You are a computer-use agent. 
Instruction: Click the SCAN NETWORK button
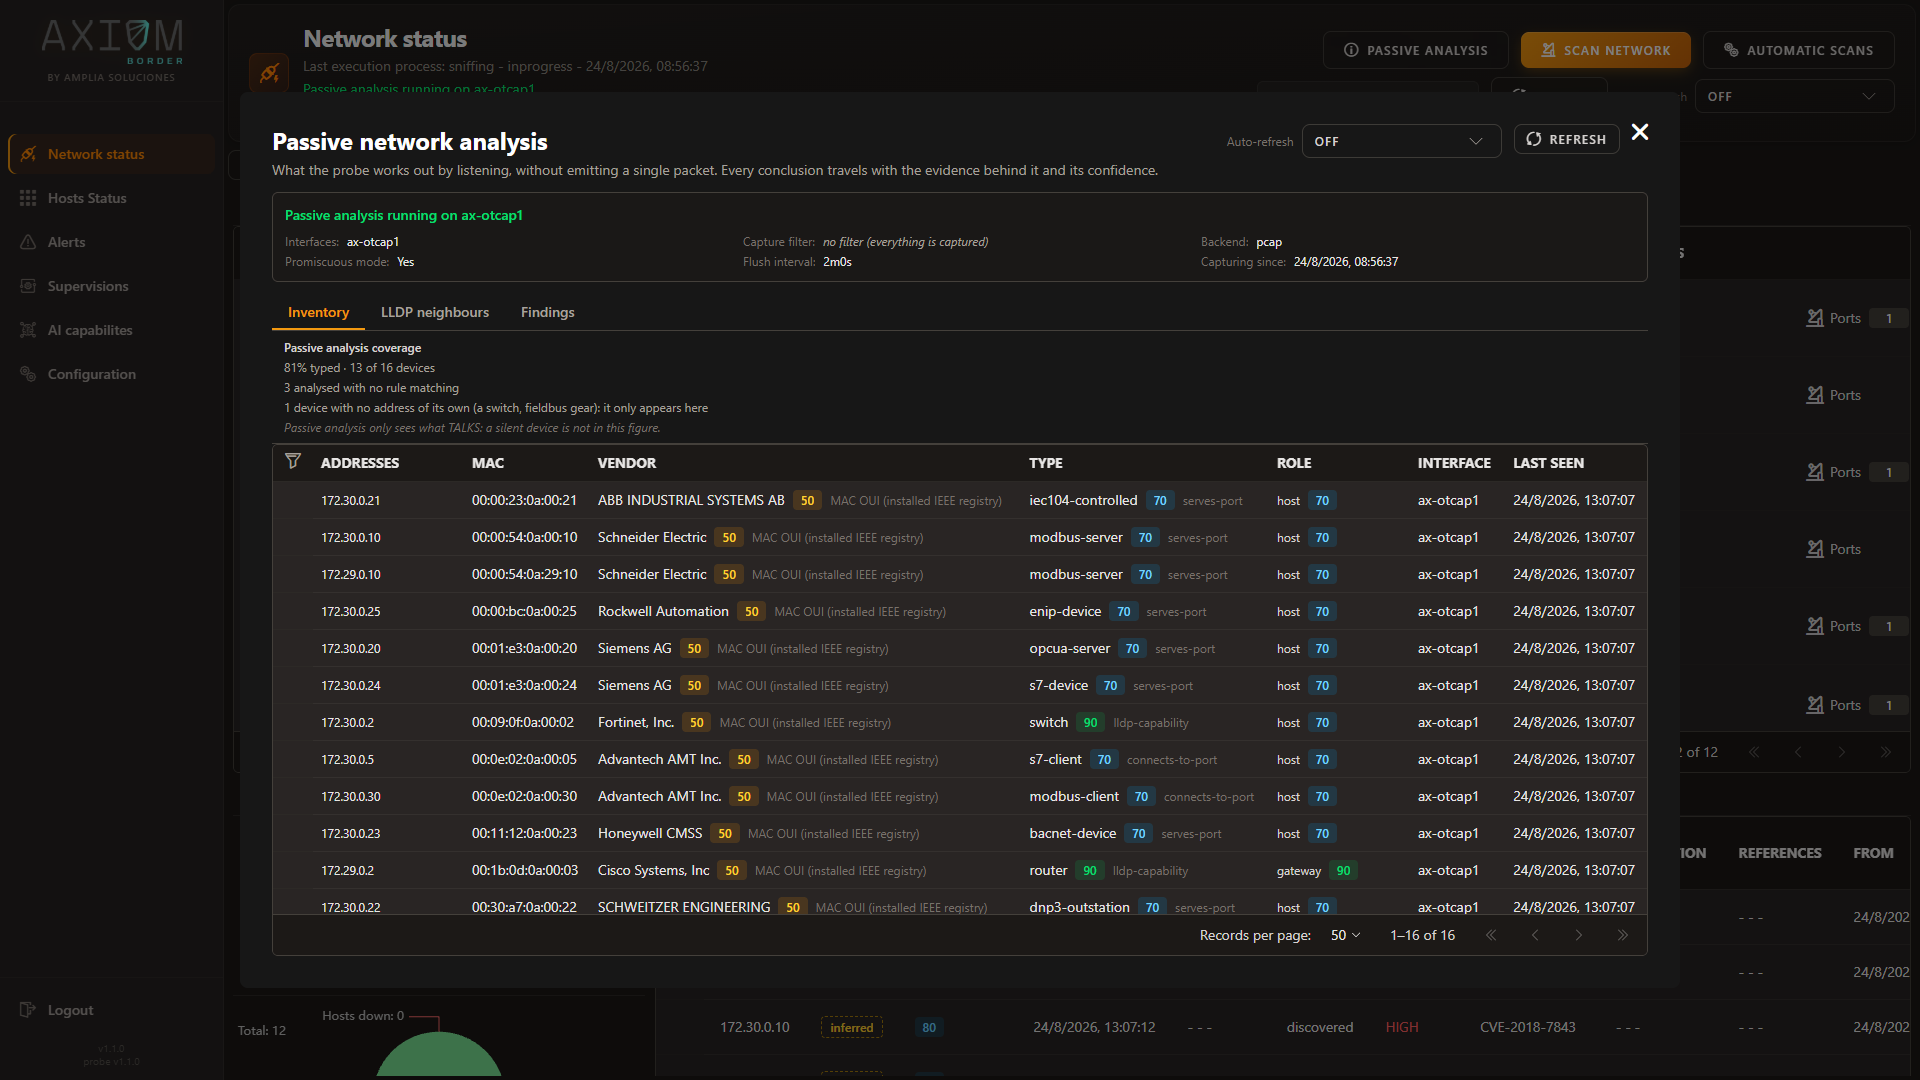point(1605,50)
